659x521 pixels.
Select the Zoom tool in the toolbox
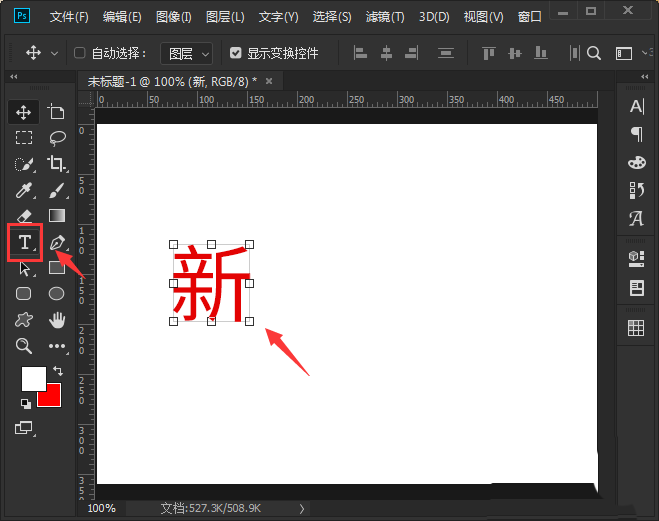(24, 346)
